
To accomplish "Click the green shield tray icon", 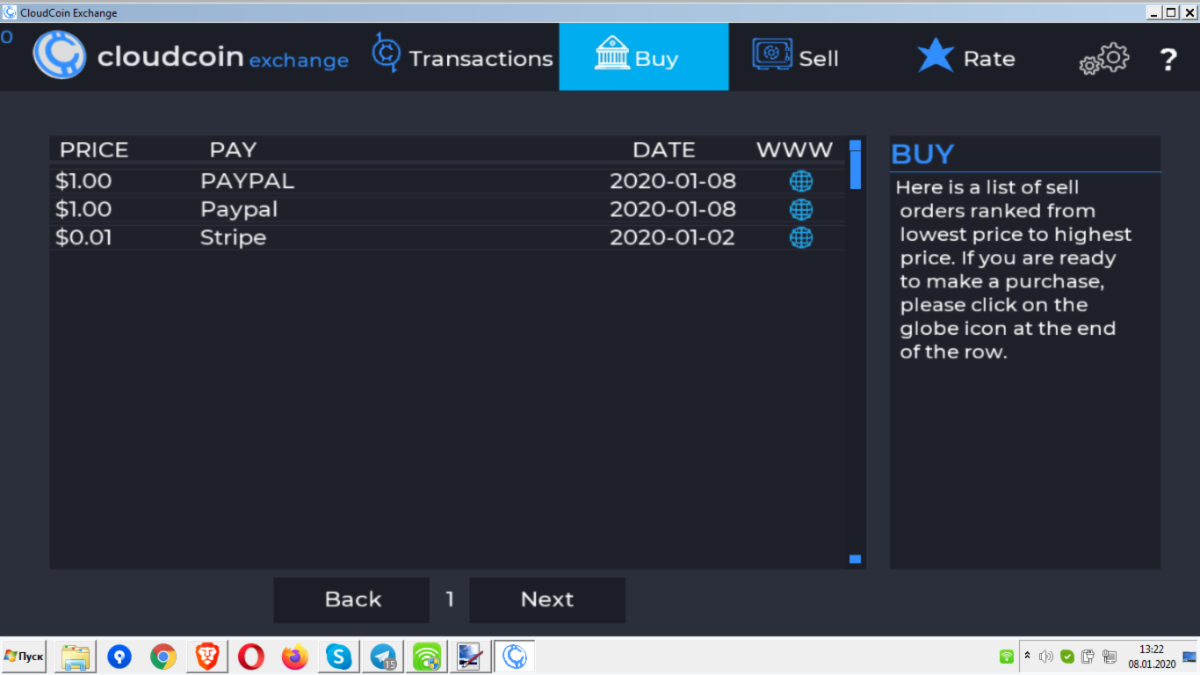I will point(1067,657).
